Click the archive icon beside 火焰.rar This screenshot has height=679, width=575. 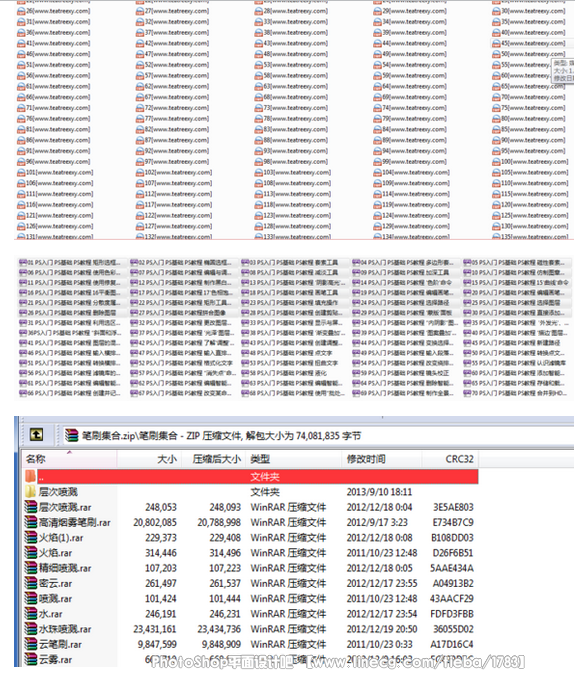[31, 553]
